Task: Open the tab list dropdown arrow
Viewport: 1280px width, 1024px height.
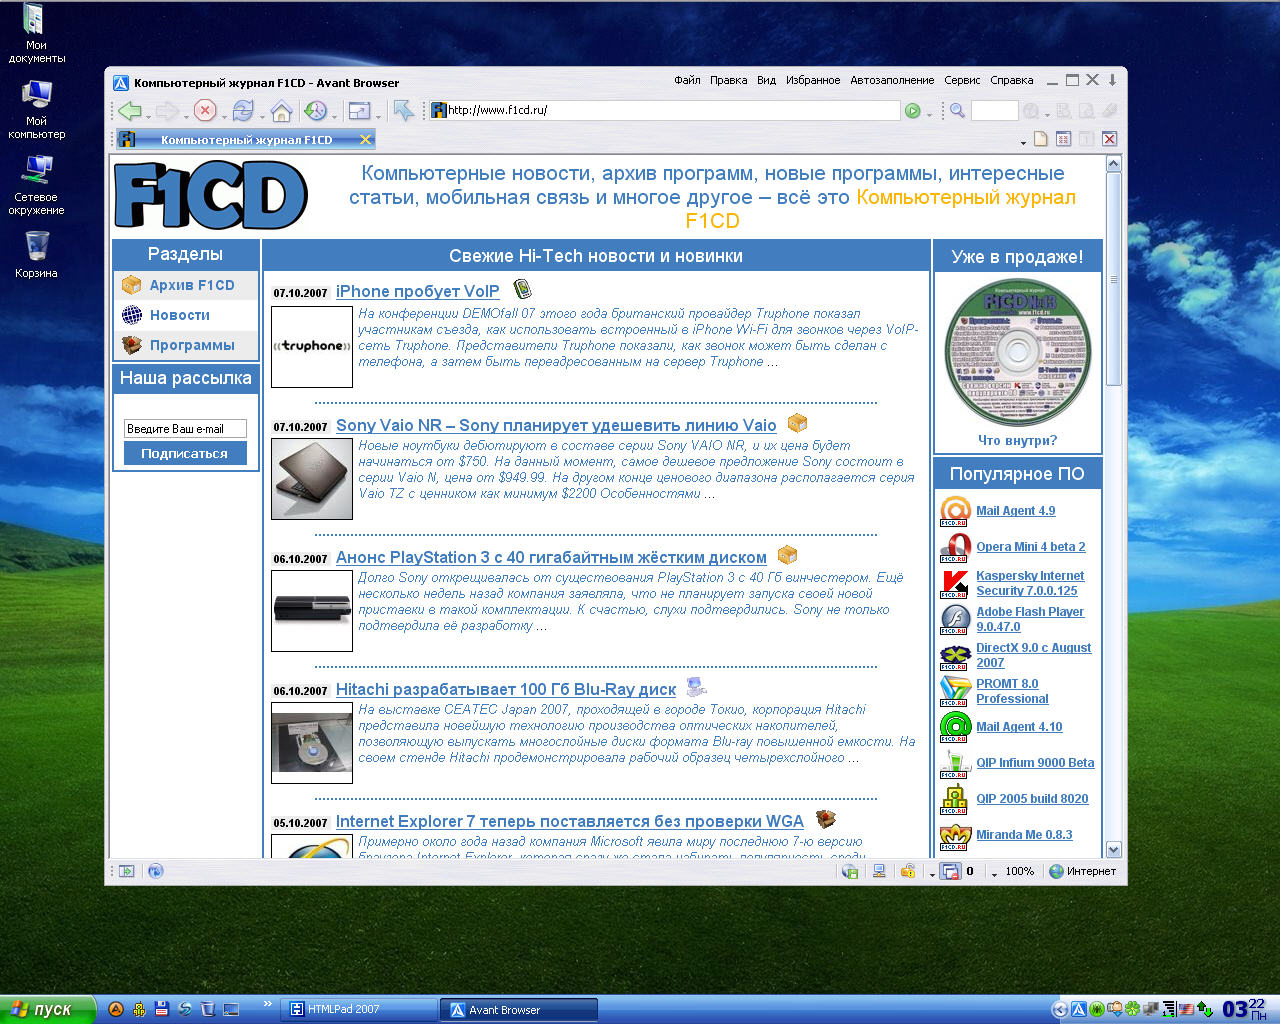Action: click(x=1023, y=142)
